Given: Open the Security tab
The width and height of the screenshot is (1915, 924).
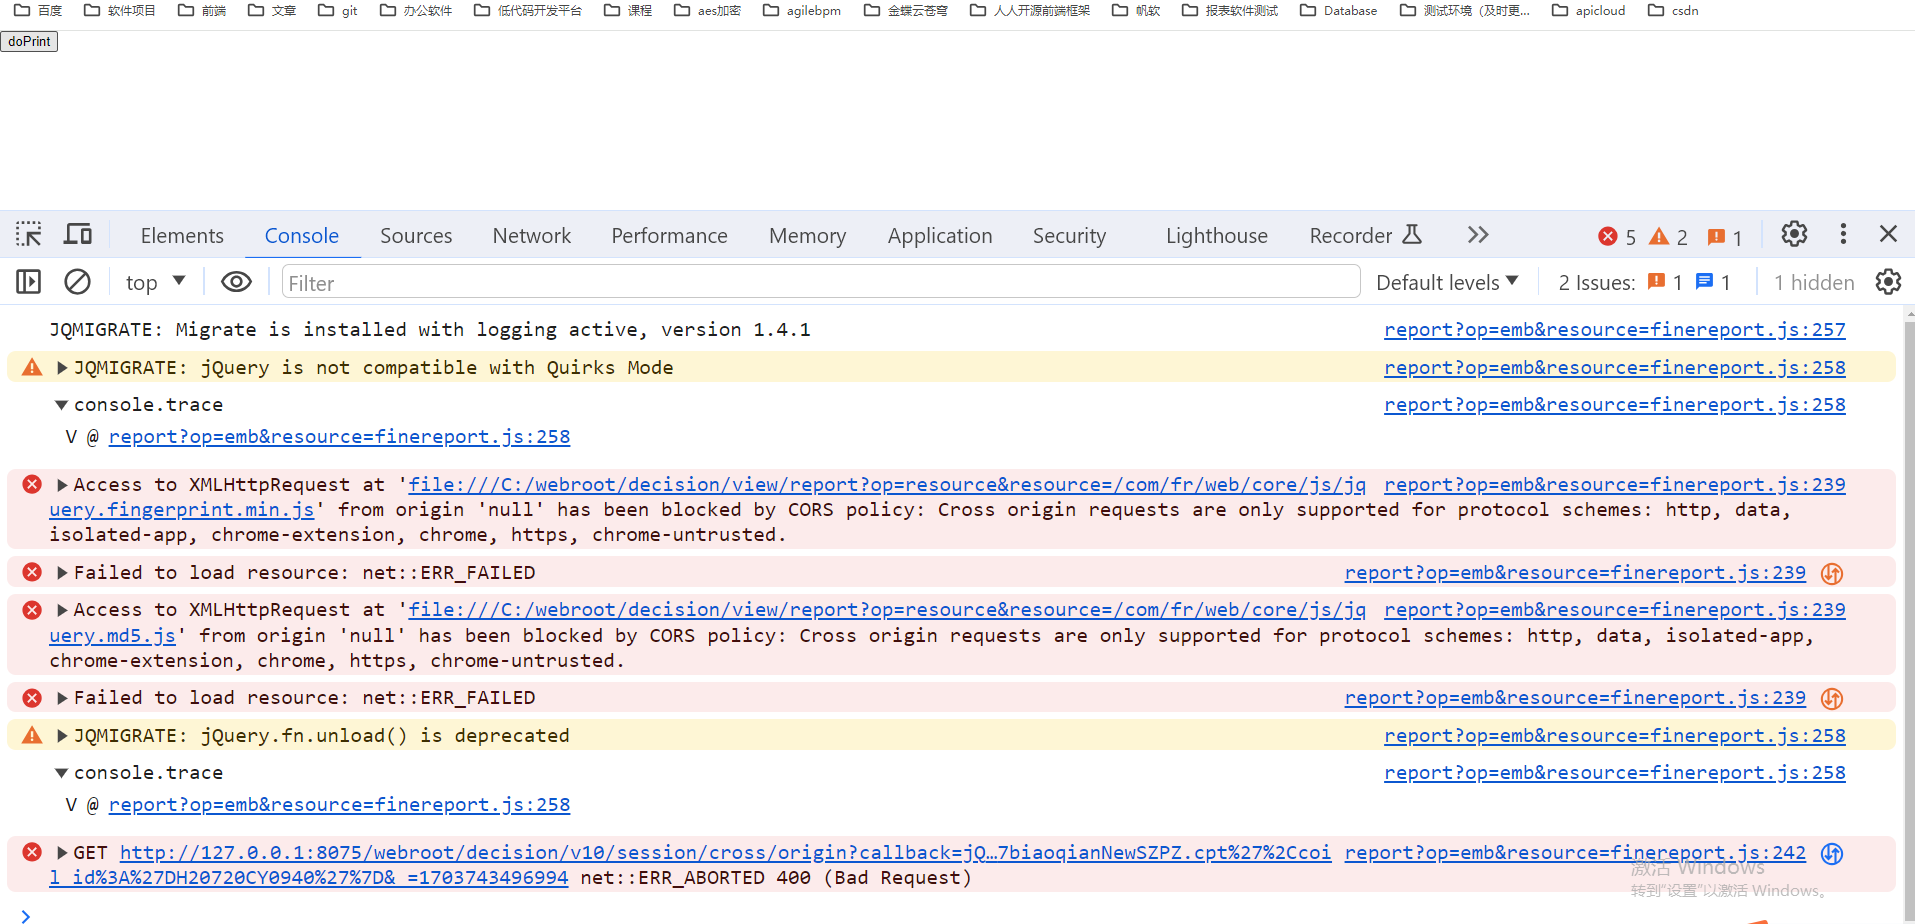Looking at the screenshot, I should [x=1070, y=235].
